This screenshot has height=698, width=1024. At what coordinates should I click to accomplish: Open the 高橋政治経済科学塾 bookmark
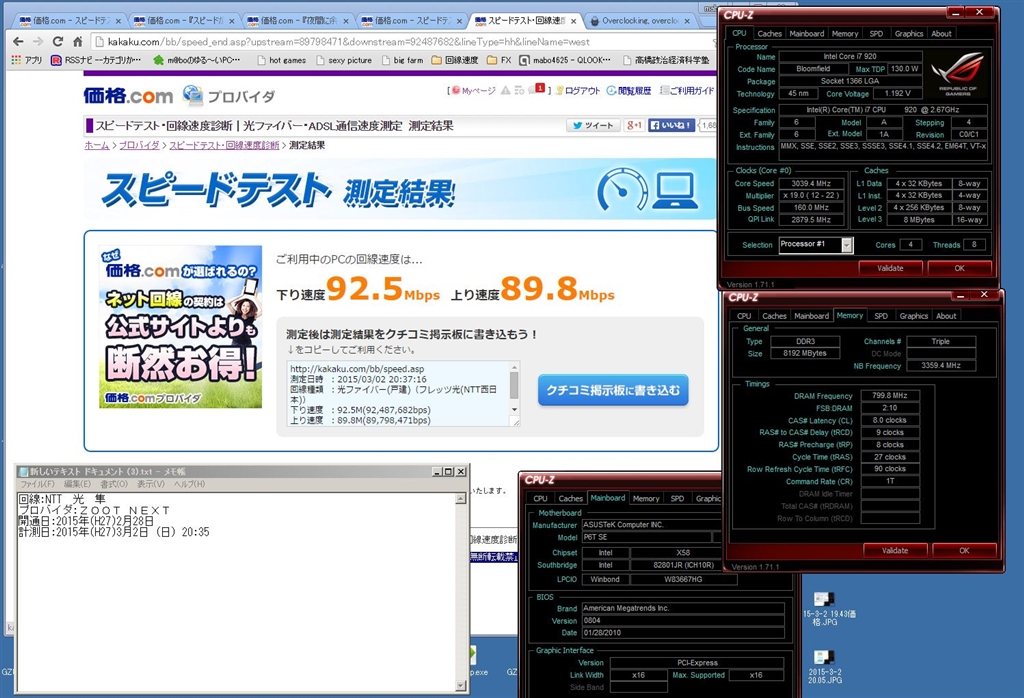(666, 60)
